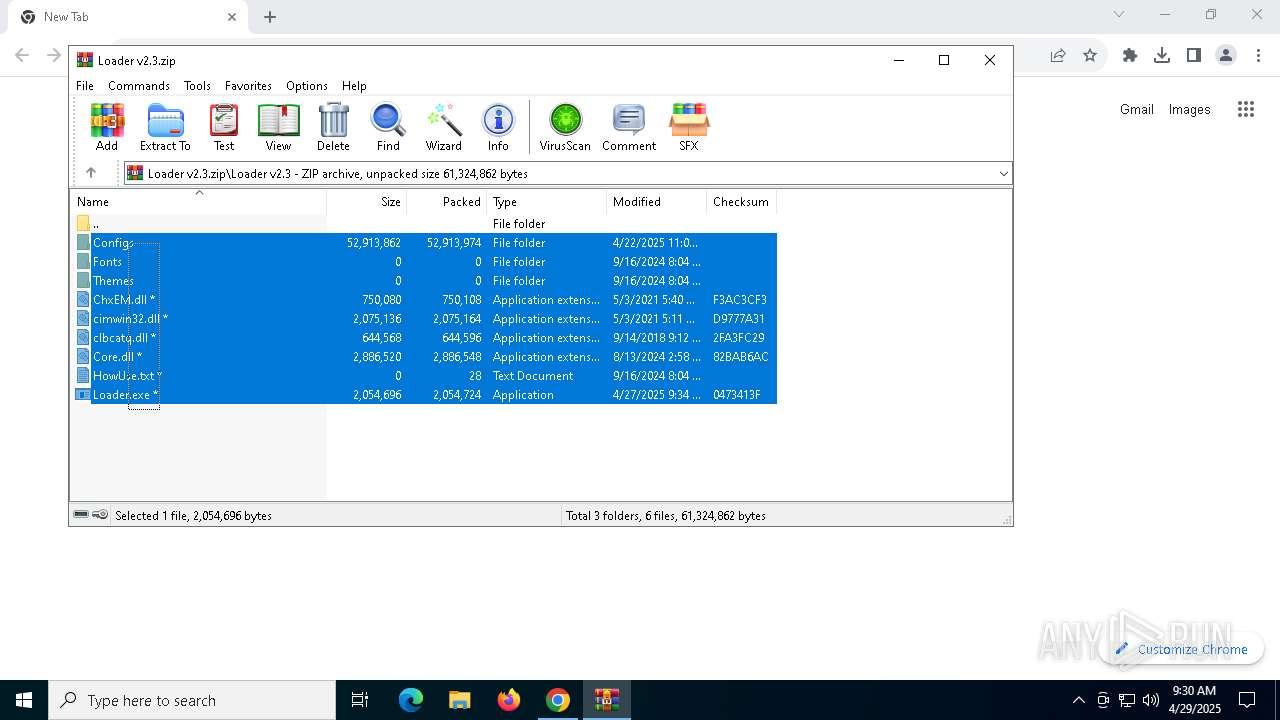
Task: Select the Fonts folder row
Action: pos(424,262)
